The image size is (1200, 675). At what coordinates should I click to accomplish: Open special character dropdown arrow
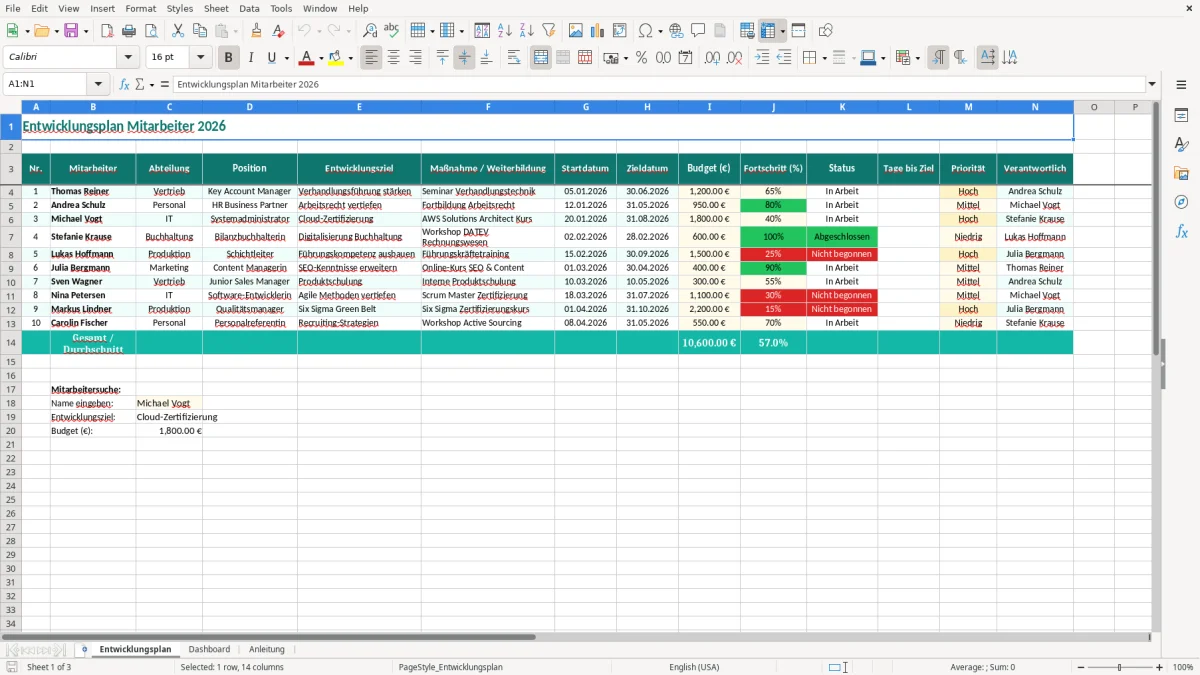click(660, 31)
